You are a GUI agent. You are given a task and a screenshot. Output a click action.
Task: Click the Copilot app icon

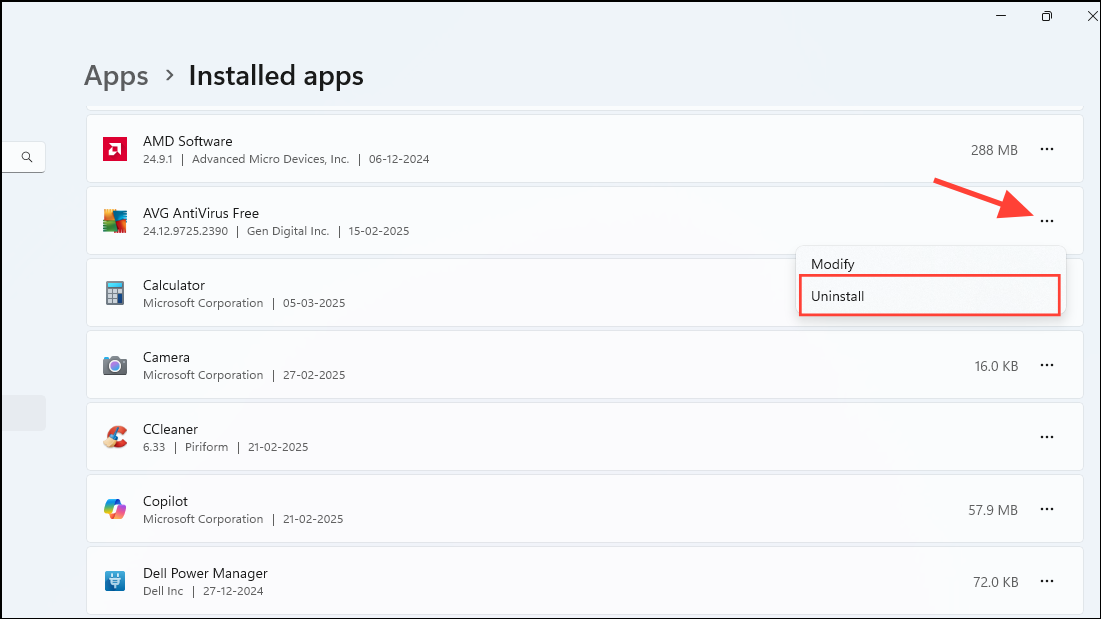click(115, 509)
